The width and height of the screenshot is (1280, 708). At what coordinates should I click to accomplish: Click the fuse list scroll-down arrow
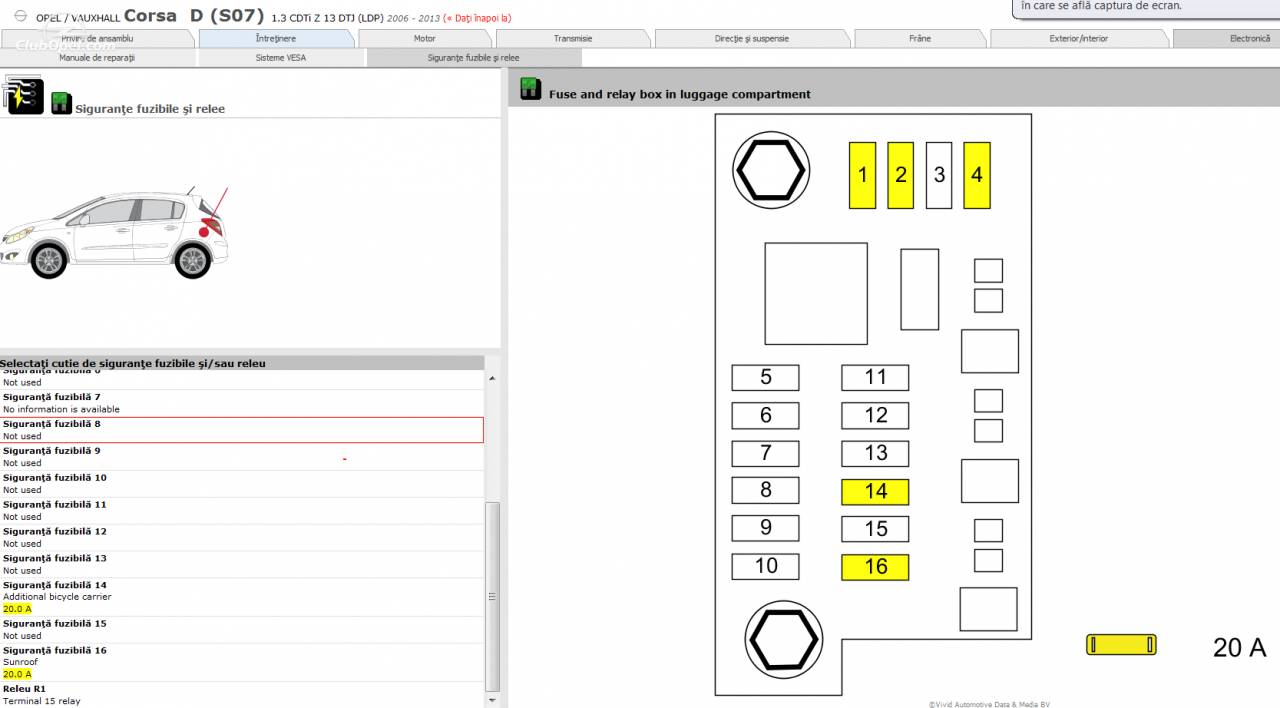pyautogui.click(x=492, y=700)
